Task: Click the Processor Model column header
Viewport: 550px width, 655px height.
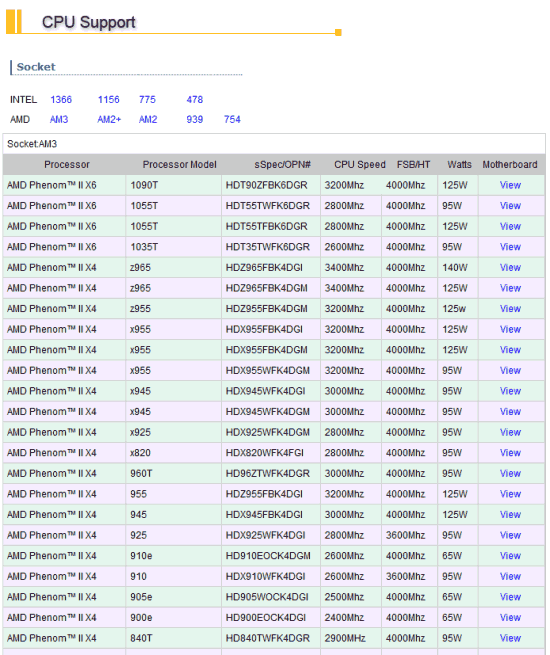Action: click(x=180, y=165)
